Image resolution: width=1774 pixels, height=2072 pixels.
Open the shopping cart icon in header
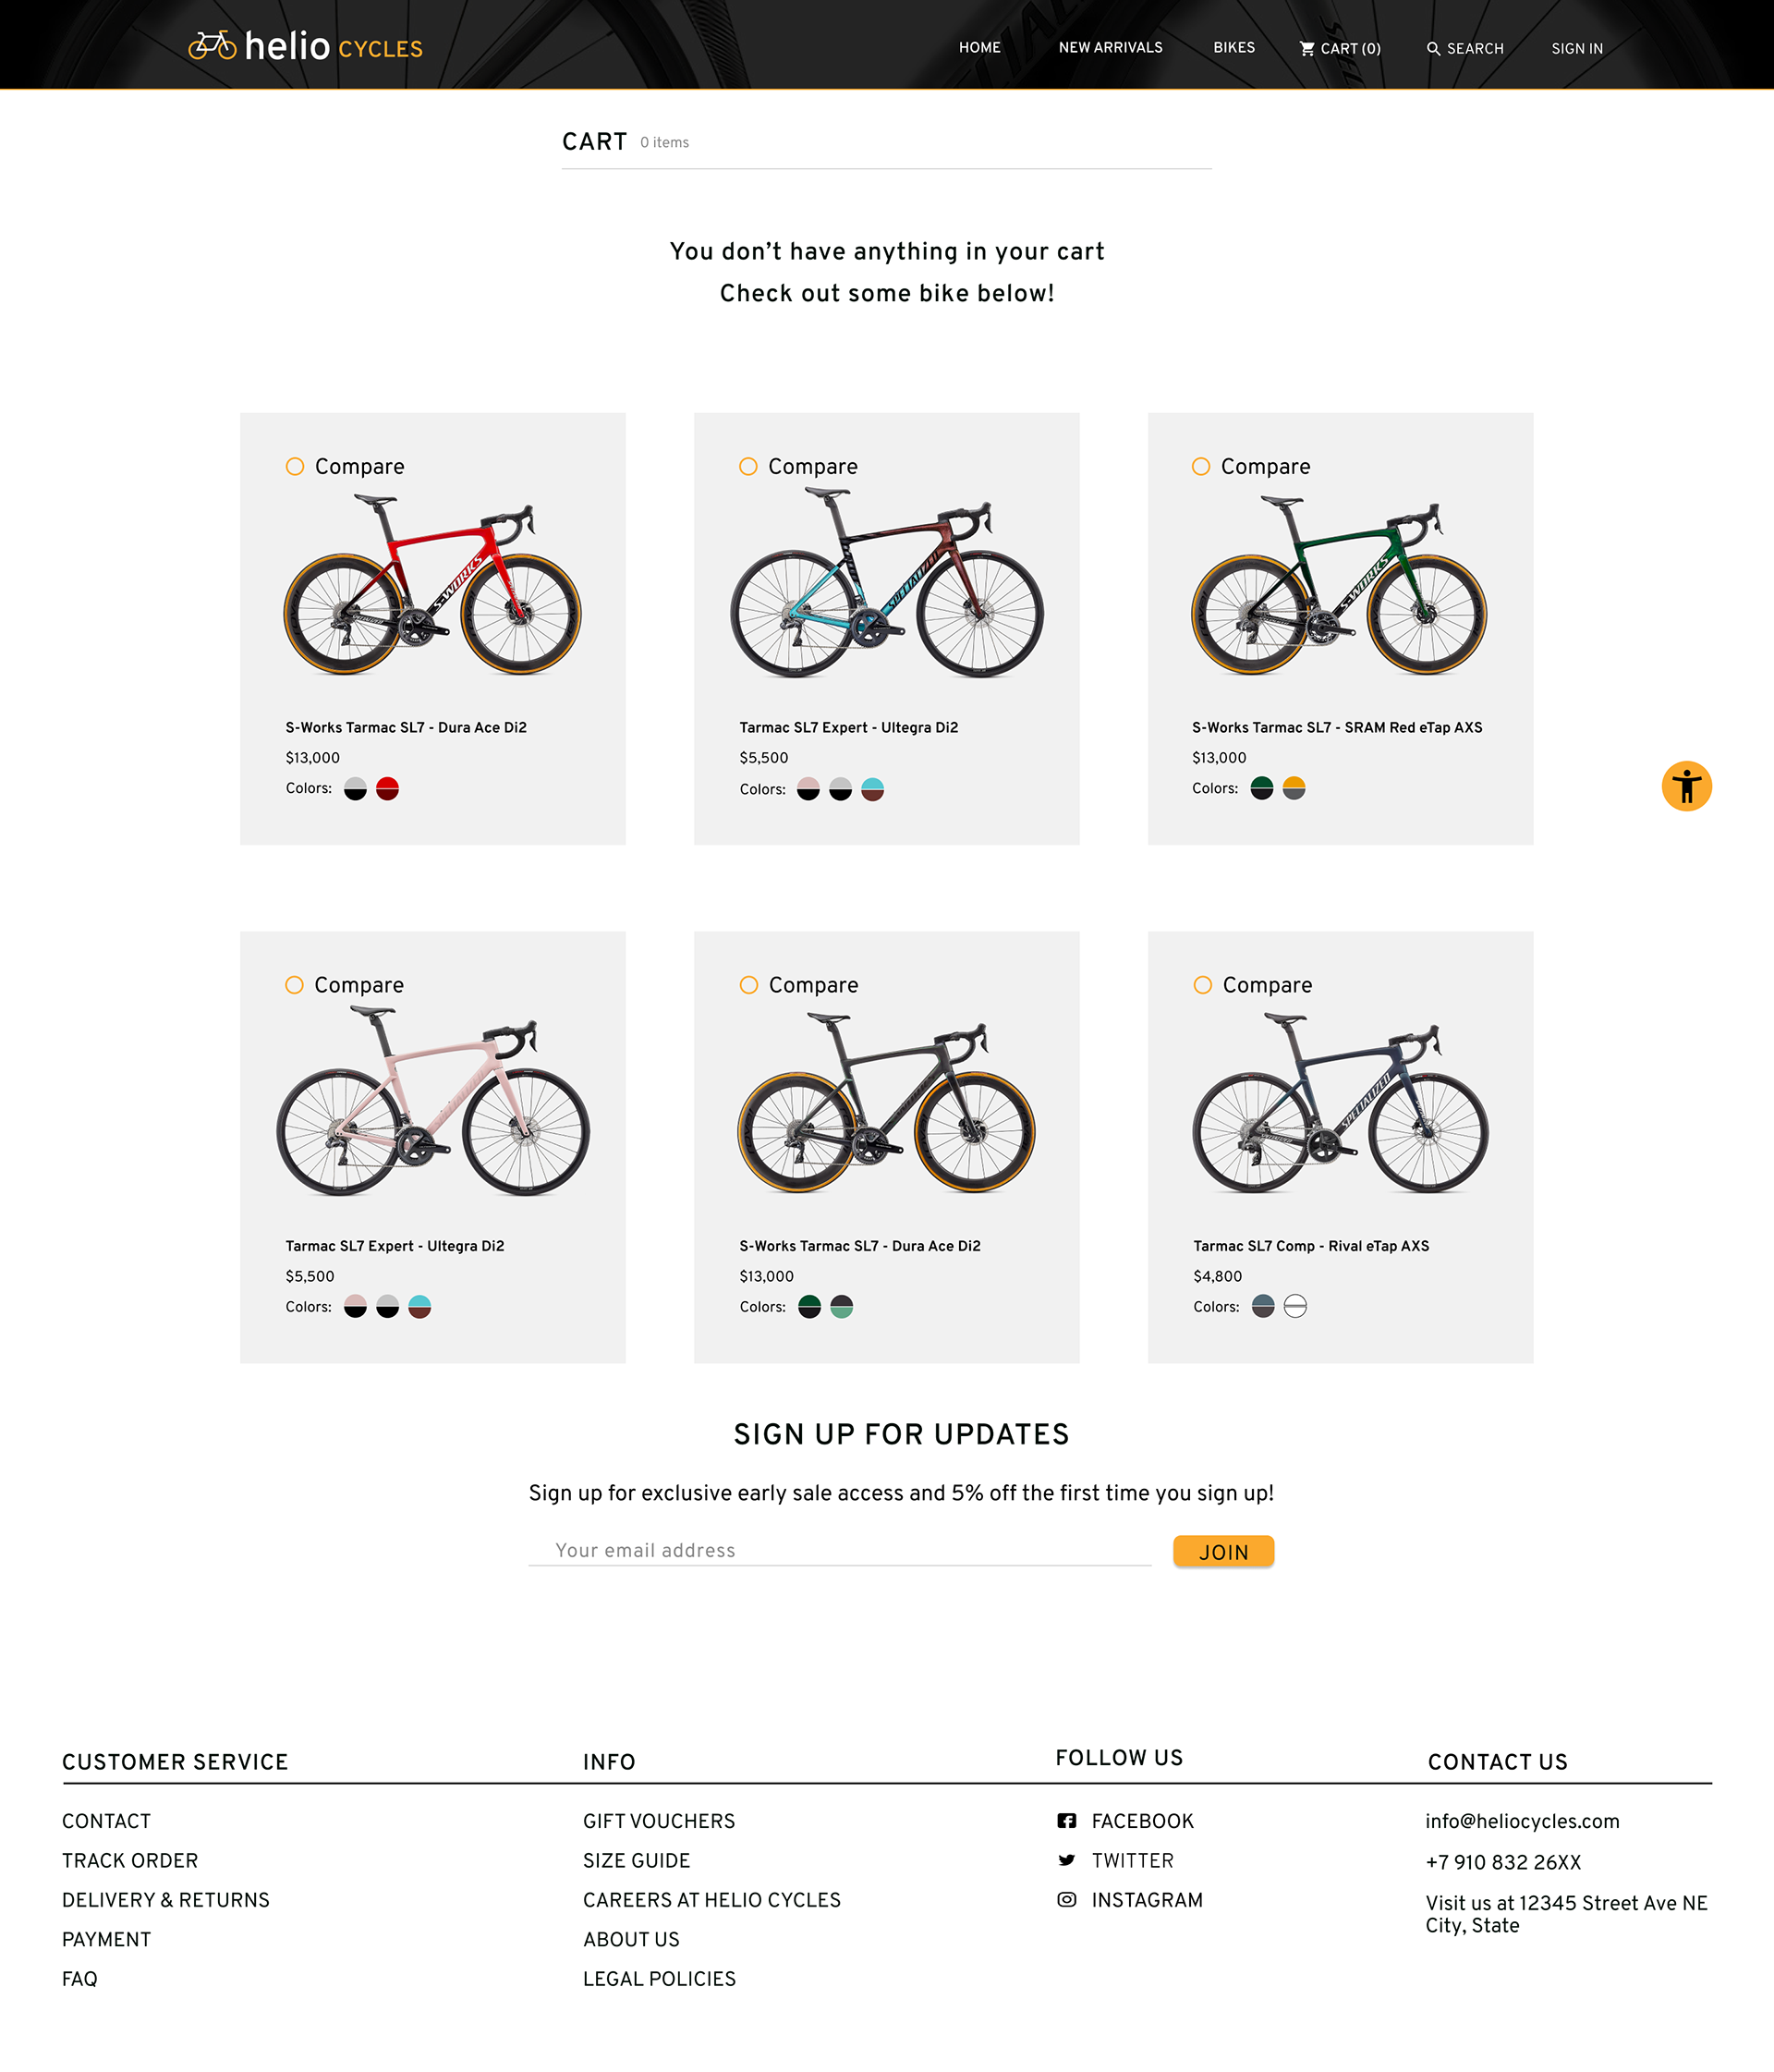click(x=1306, y=48)
